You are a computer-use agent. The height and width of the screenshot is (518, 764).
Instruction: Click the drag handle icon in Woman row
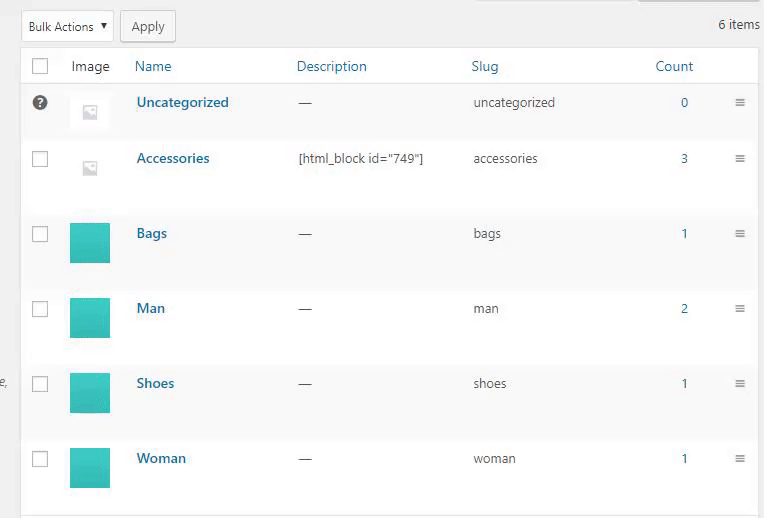[x=740, y=458]
